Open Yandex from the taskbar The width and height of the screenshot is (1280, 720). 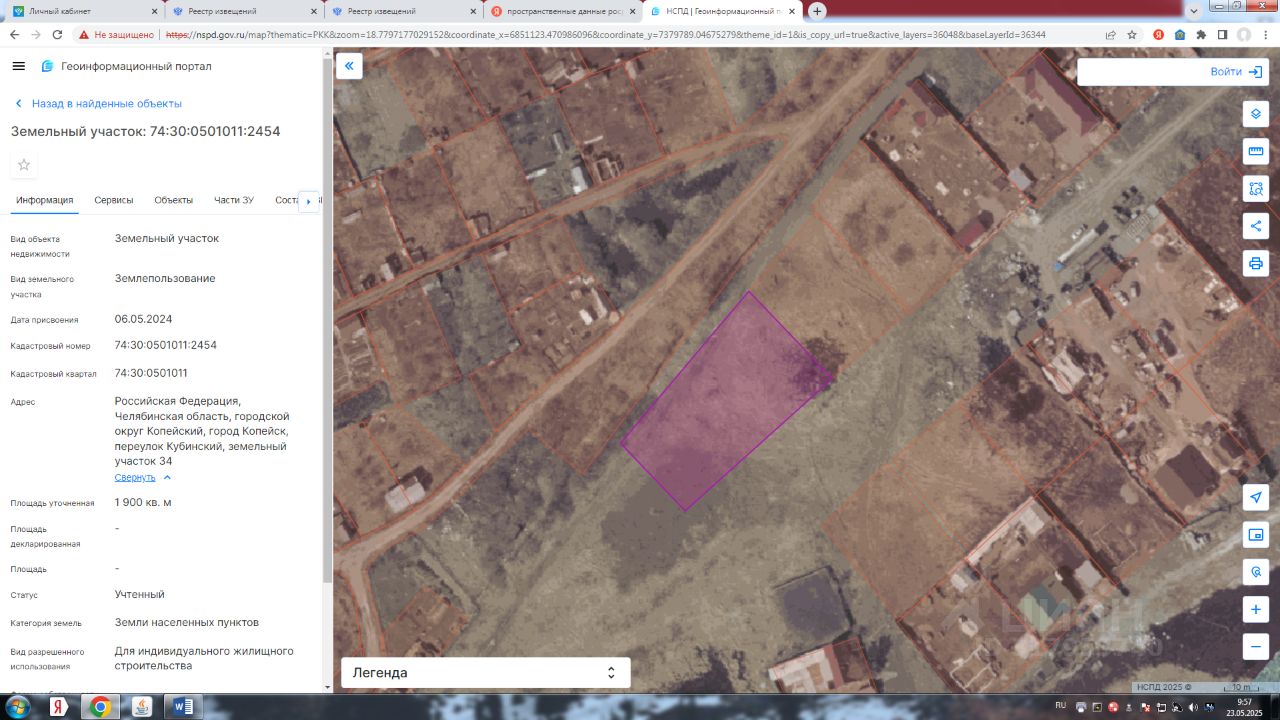[x=59, y=707]
